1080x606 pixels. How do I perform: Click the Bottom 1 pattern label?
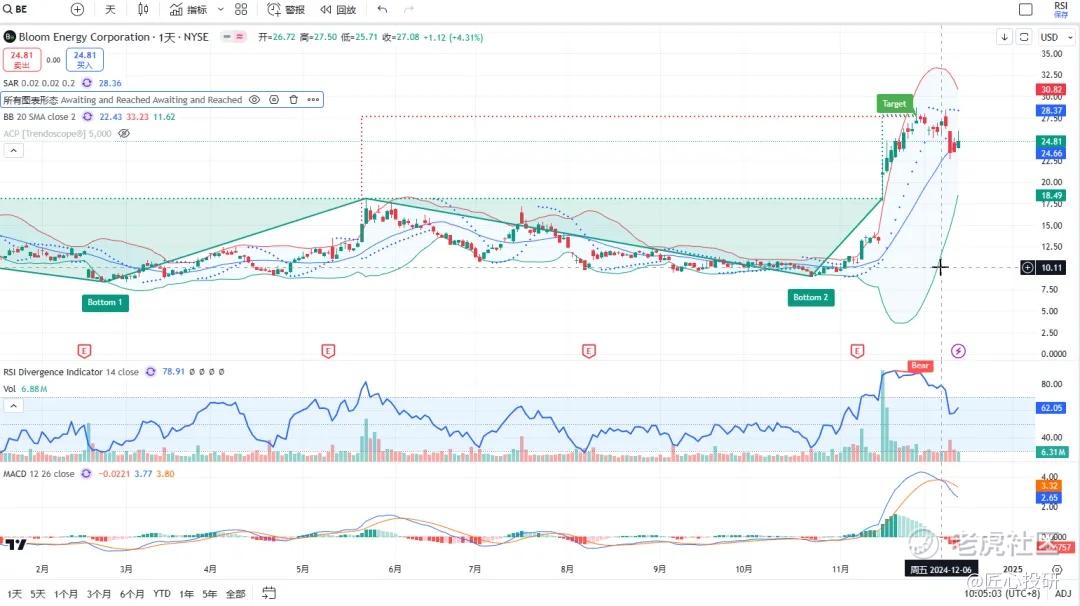(105, 302)
